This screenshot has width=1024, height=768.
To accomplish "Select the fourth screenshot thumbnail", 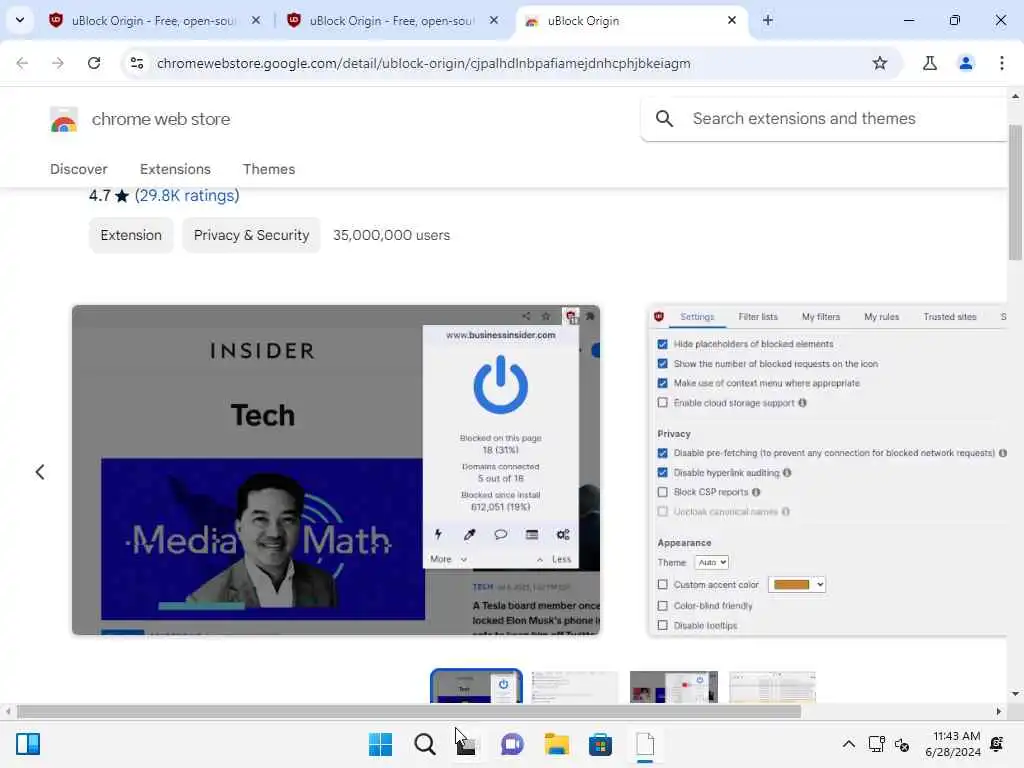I will [772, 688].
